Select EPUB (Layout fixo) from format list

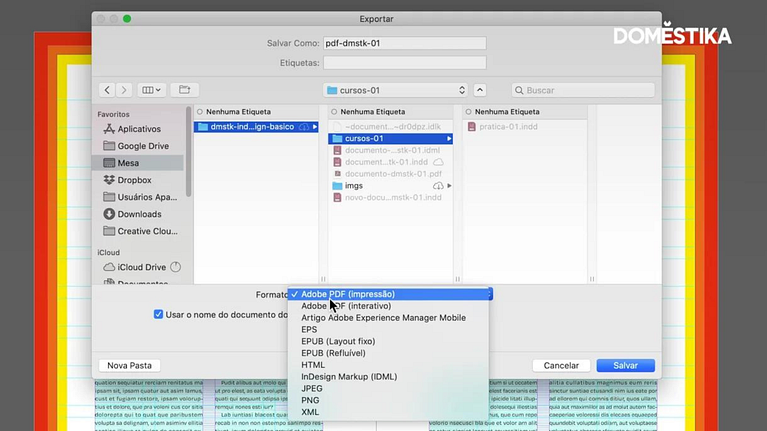[338, 341]
